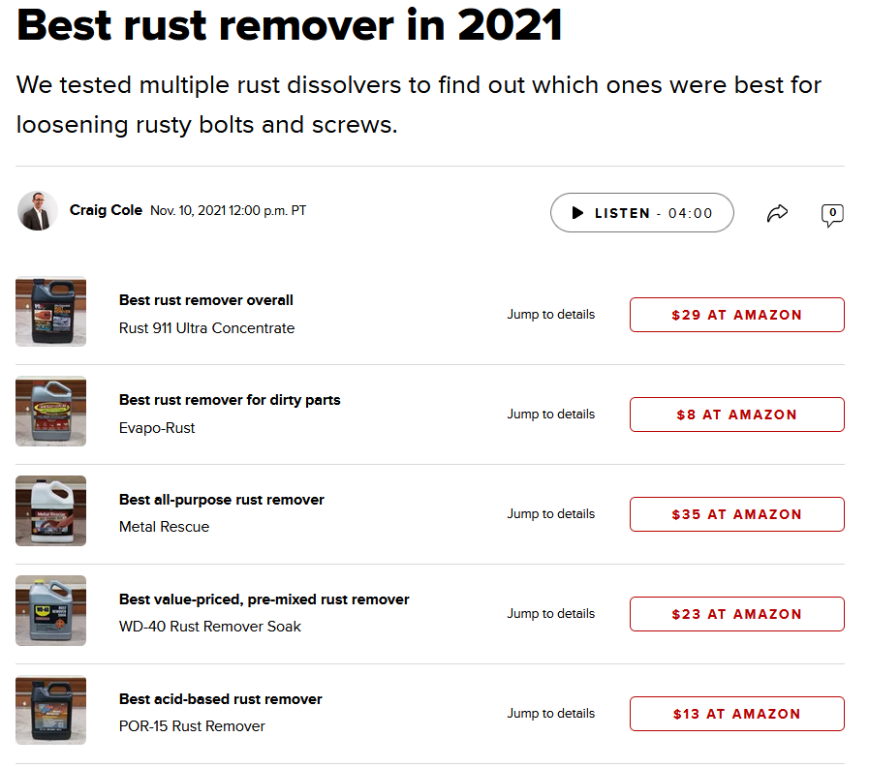
Task: Open the comments bubble icon
Action: click(832, 213)
